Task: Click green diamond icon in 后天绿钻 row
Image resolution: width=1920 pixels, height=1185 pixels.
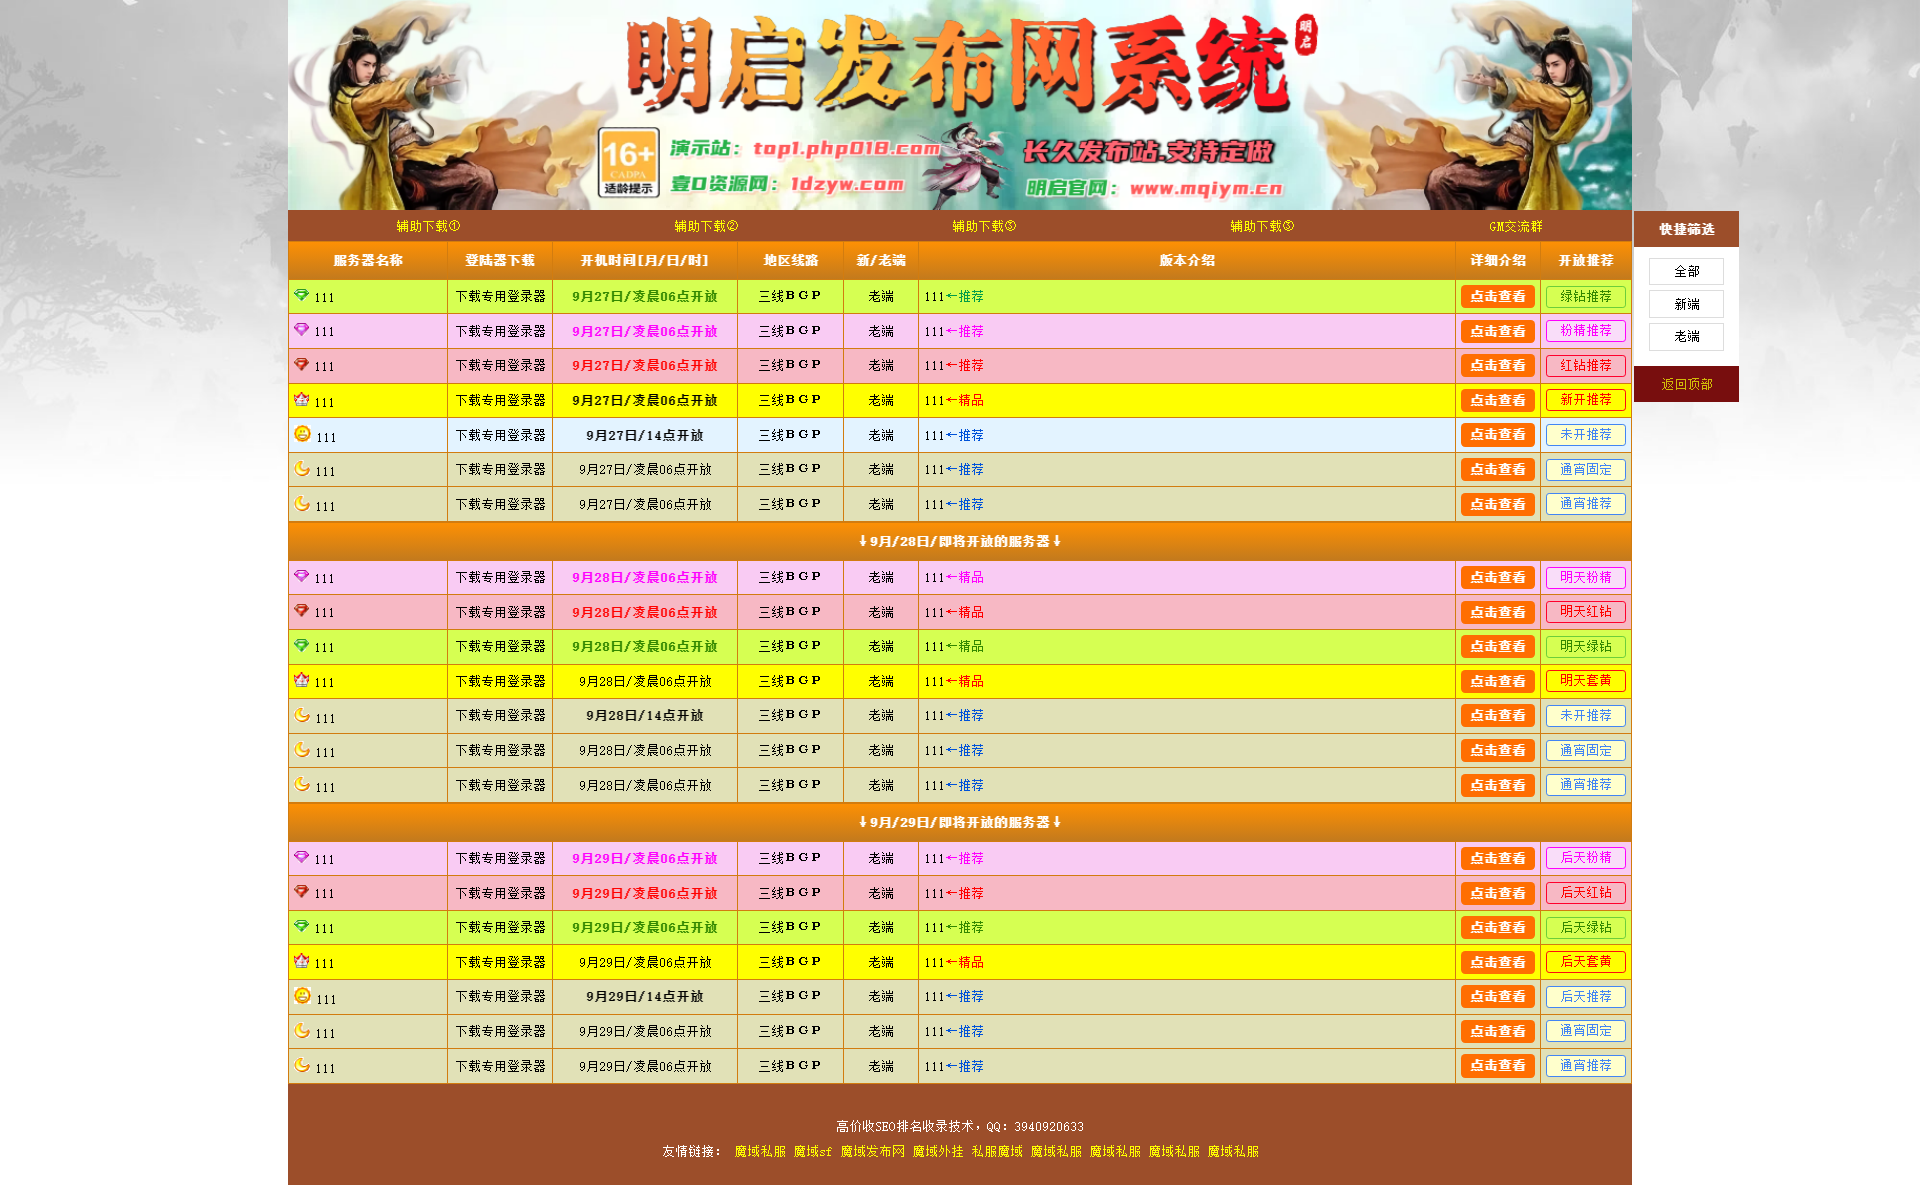Action: (301, 926)
